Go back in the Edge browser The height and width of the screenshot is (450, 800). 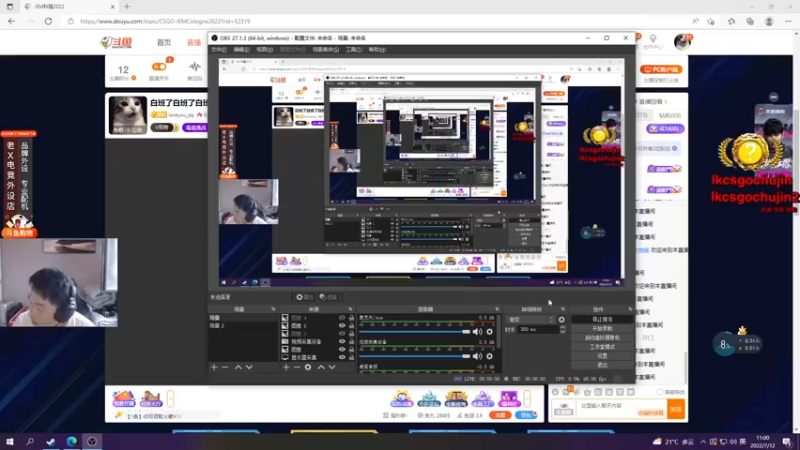[x=11, y=21]
